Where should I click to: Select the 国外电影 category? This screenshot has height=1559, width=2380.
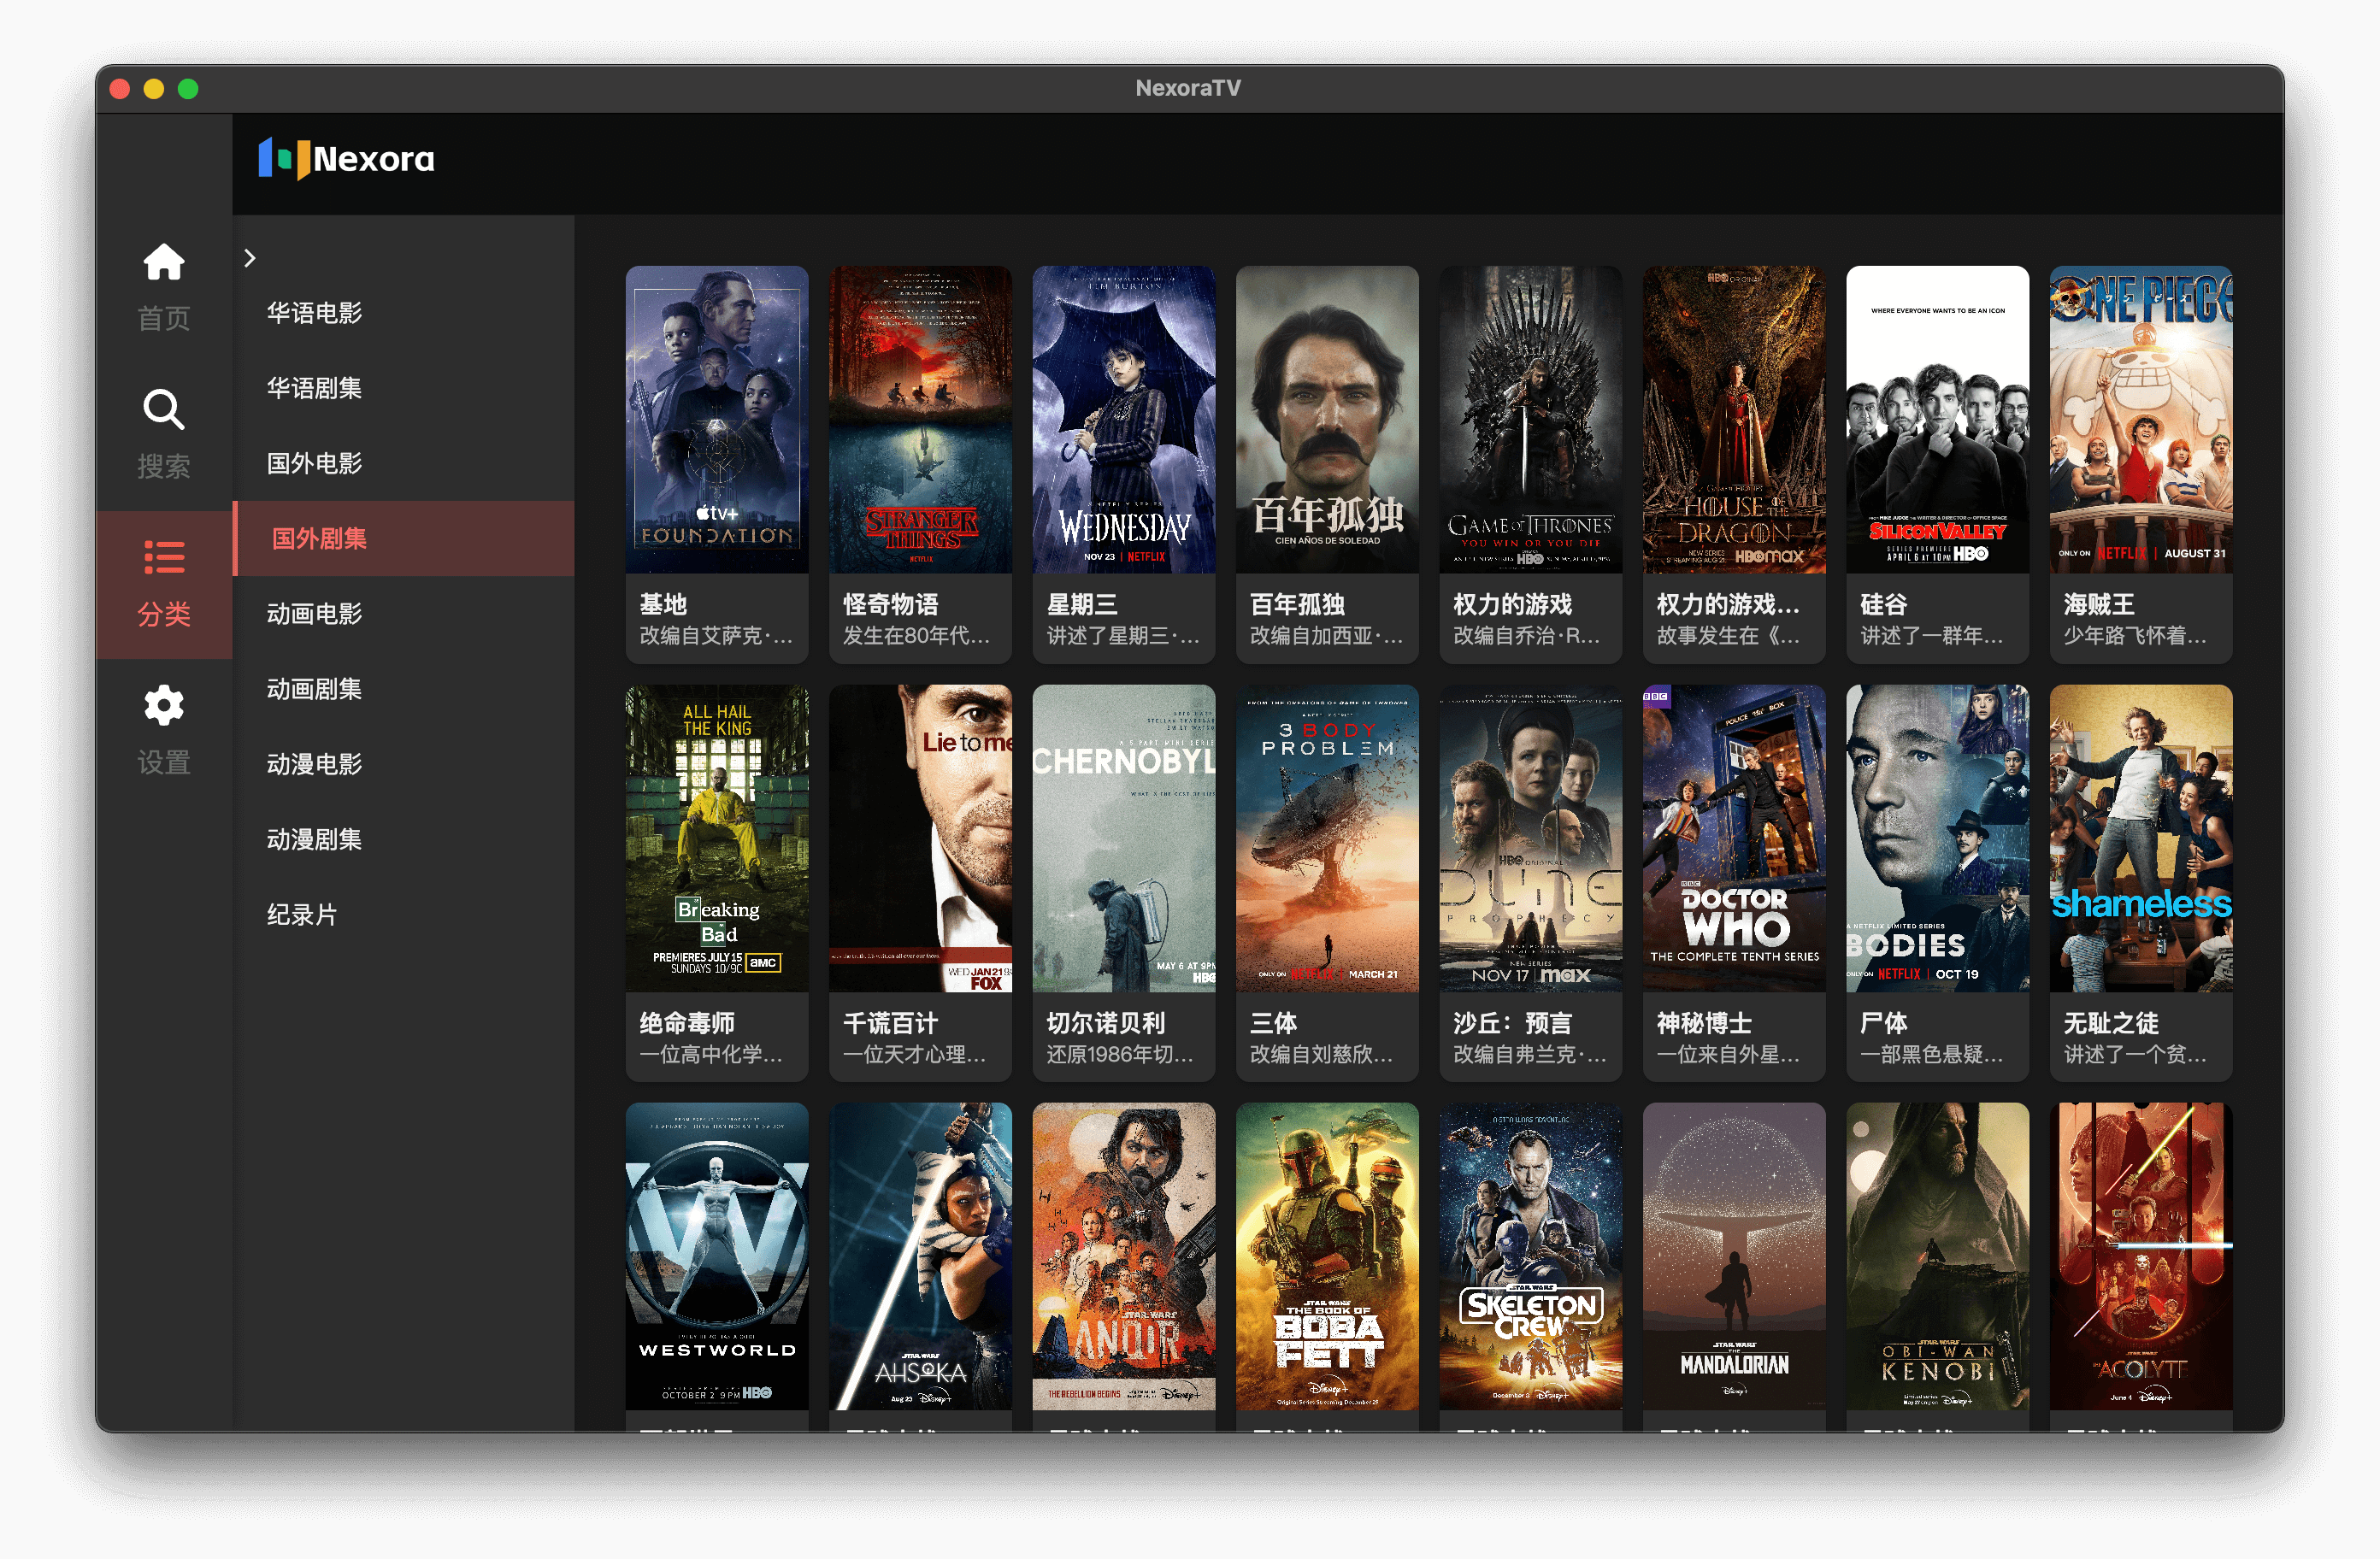click(x=314, y=463)
